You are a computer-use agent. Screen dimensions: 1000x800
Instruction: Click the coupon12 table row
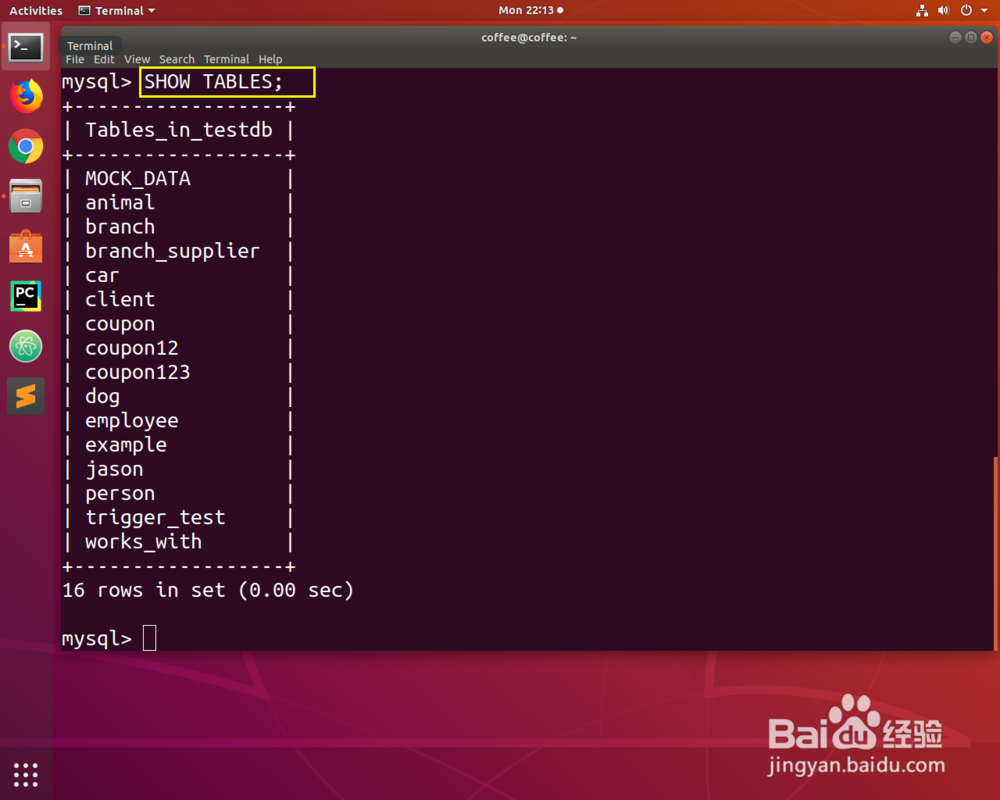point(131,348)
